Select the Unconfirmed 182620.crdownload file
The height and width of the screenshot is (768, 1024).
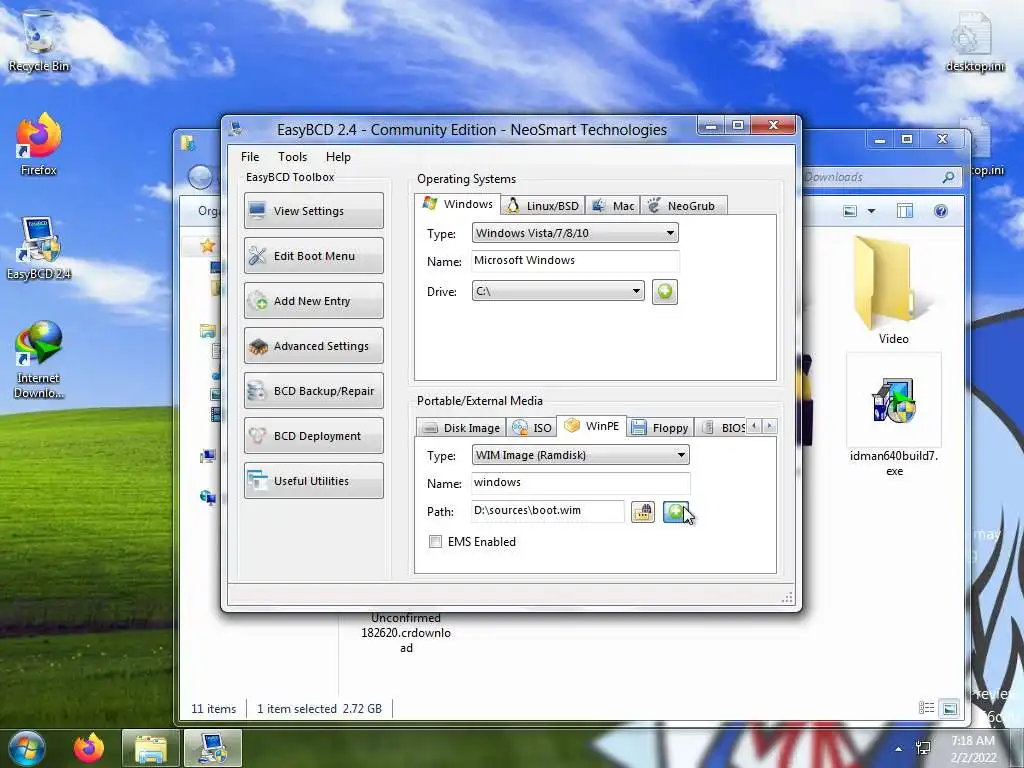pos(406,632)
